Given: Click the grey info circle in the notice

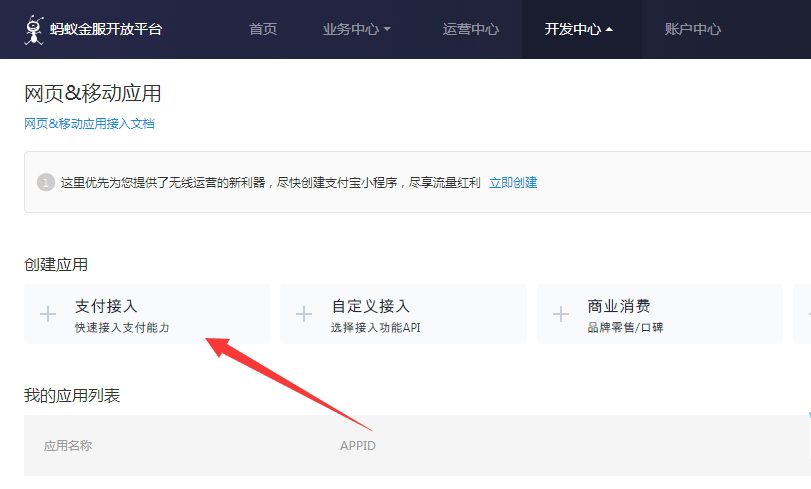Looking at the screenshot, I should coord(45,182).
